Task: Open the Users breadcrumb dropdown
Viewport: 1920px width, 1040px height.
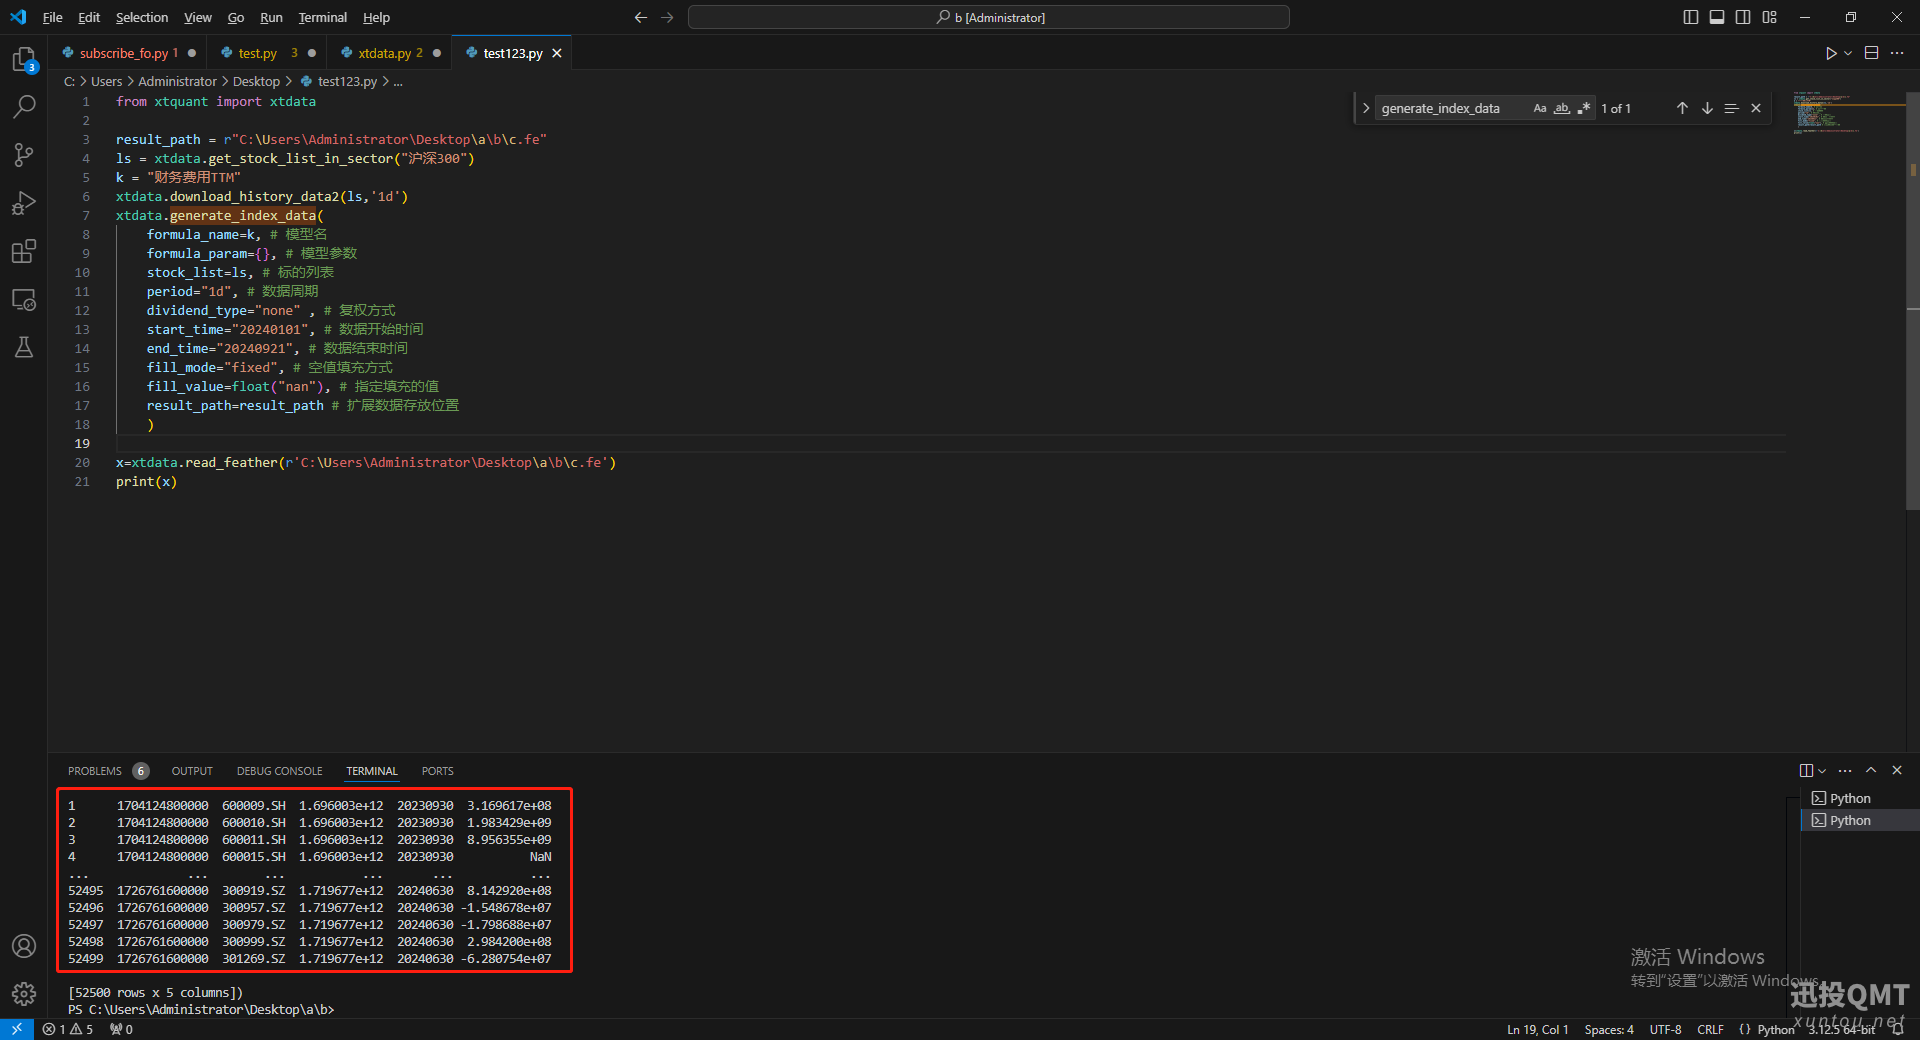Action: click(x=106, y=82)
